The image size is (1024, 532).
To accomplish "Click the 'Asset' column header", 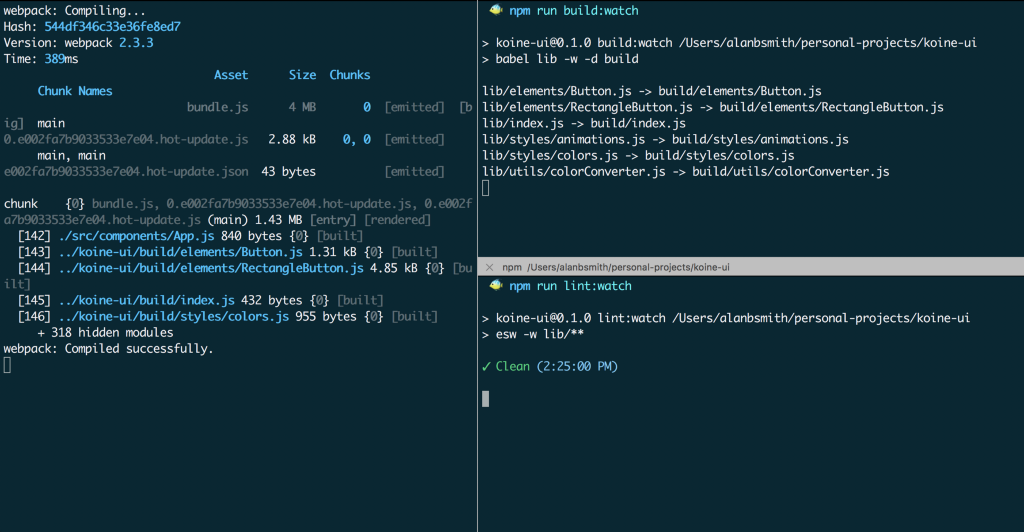I will point(231,75).
